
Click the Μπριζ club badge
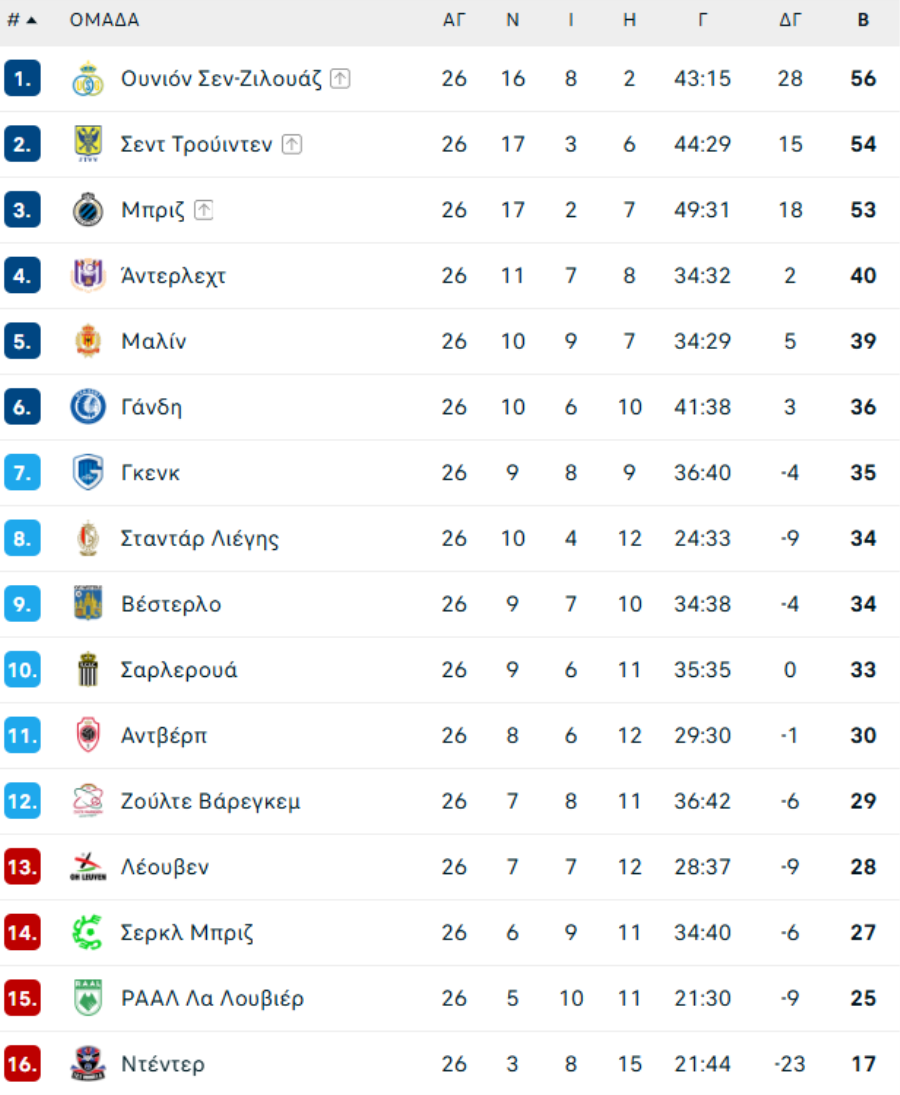pyautogui.click(x=88, y=210)
